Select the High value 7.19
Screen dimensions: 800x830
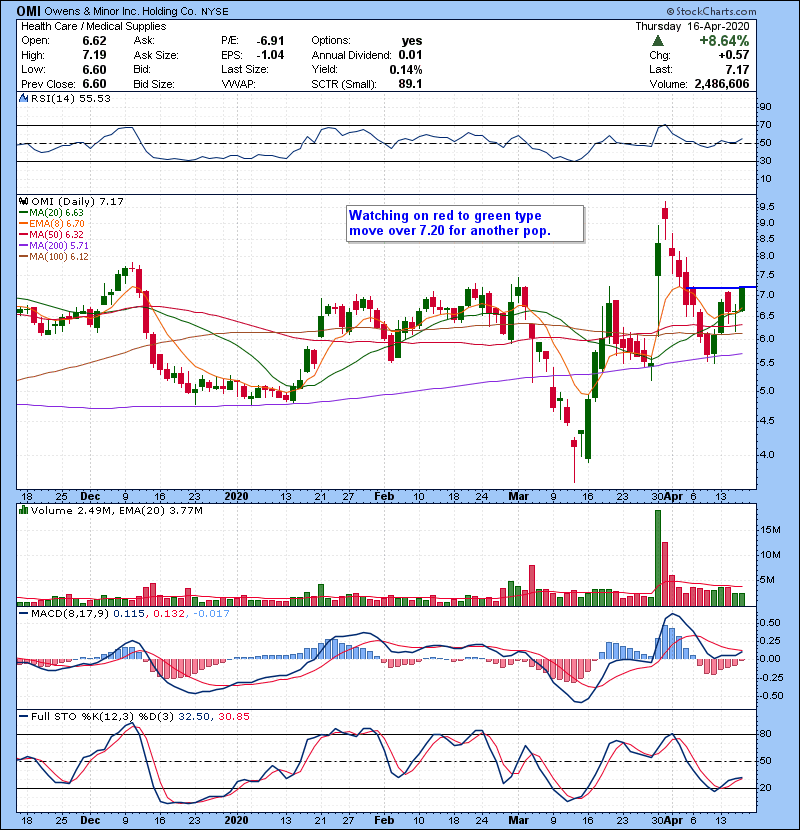[x=94, y=55]
